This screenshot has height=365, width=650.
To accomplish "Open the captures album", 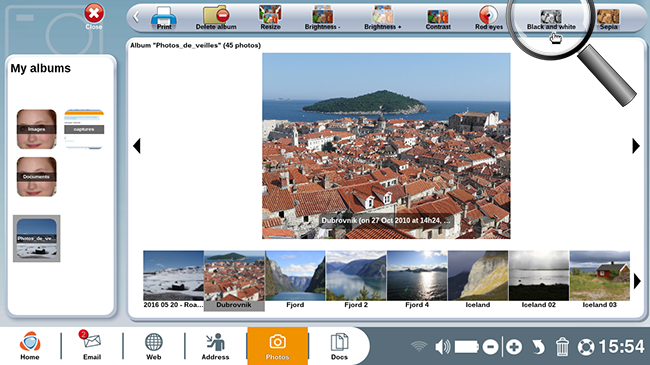I will [x=84, y=129].
